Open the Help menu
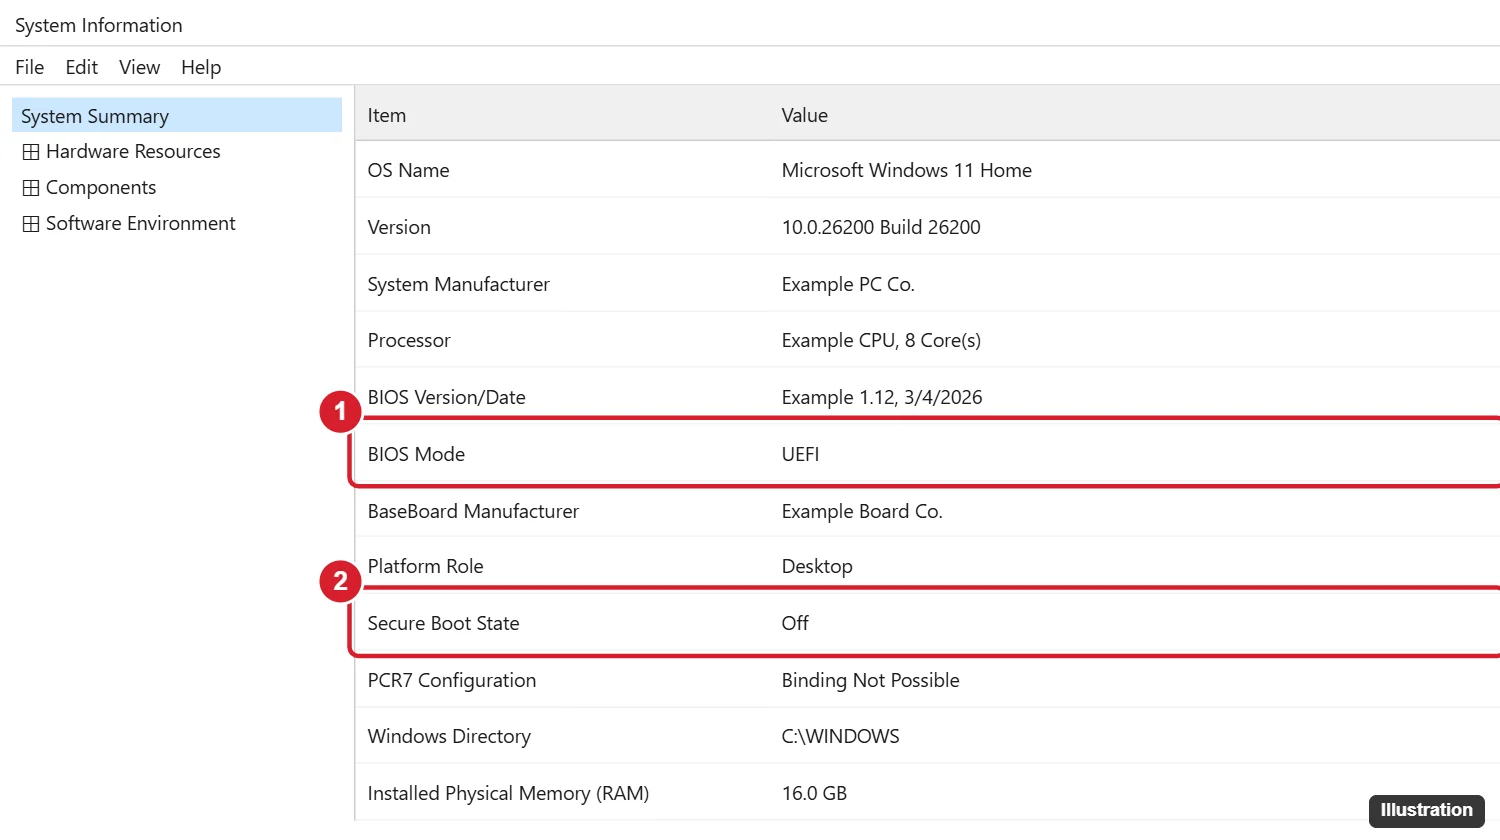The height and width of the screenshot is (840, 1500). pos(201,67)
